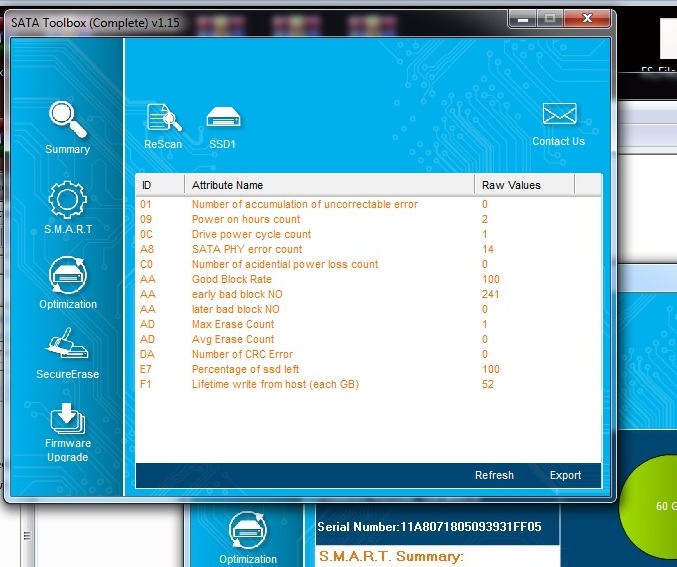The image size is (677, 567).
Task: Close the SATA Toolbox window
Action: click(x=587, y=18)
